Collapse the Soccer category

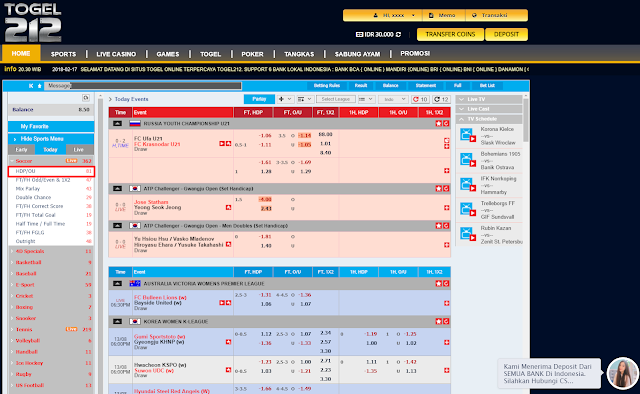[51, 161]
